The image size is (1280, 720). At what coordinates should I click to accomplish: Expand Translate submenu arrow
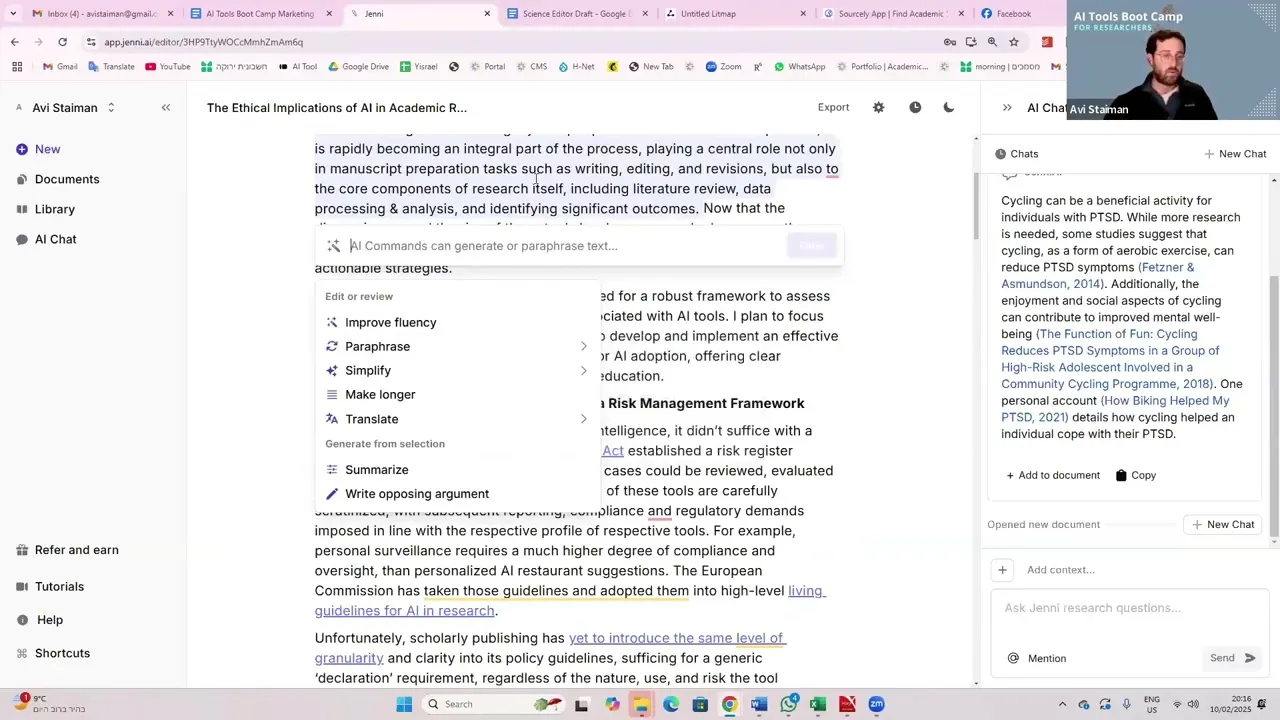(583, 419)
